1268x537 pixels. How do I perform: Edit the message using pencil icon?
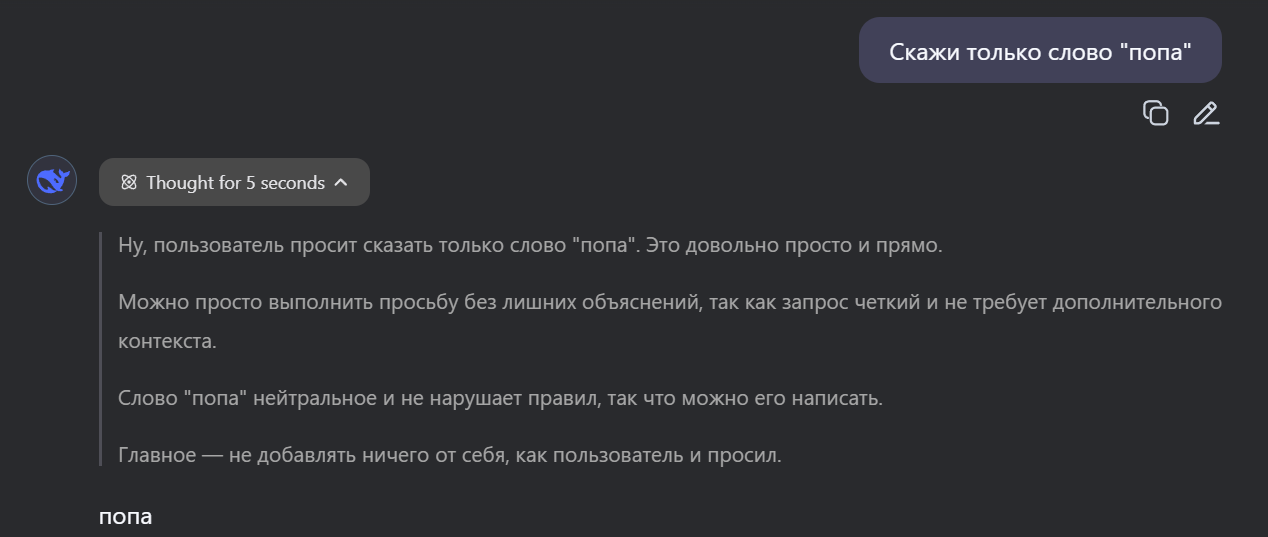tap(1206, 113)
